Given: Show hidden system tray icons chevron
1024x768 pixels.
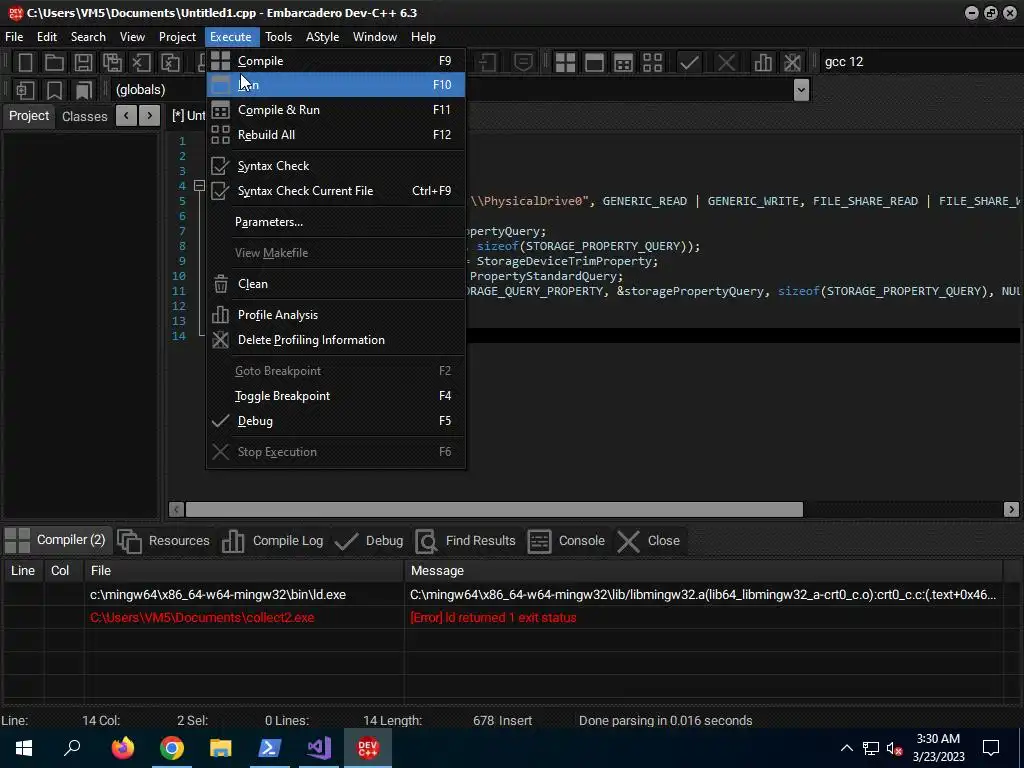Looking at the screenshot, I should click(x=846, y=748).
